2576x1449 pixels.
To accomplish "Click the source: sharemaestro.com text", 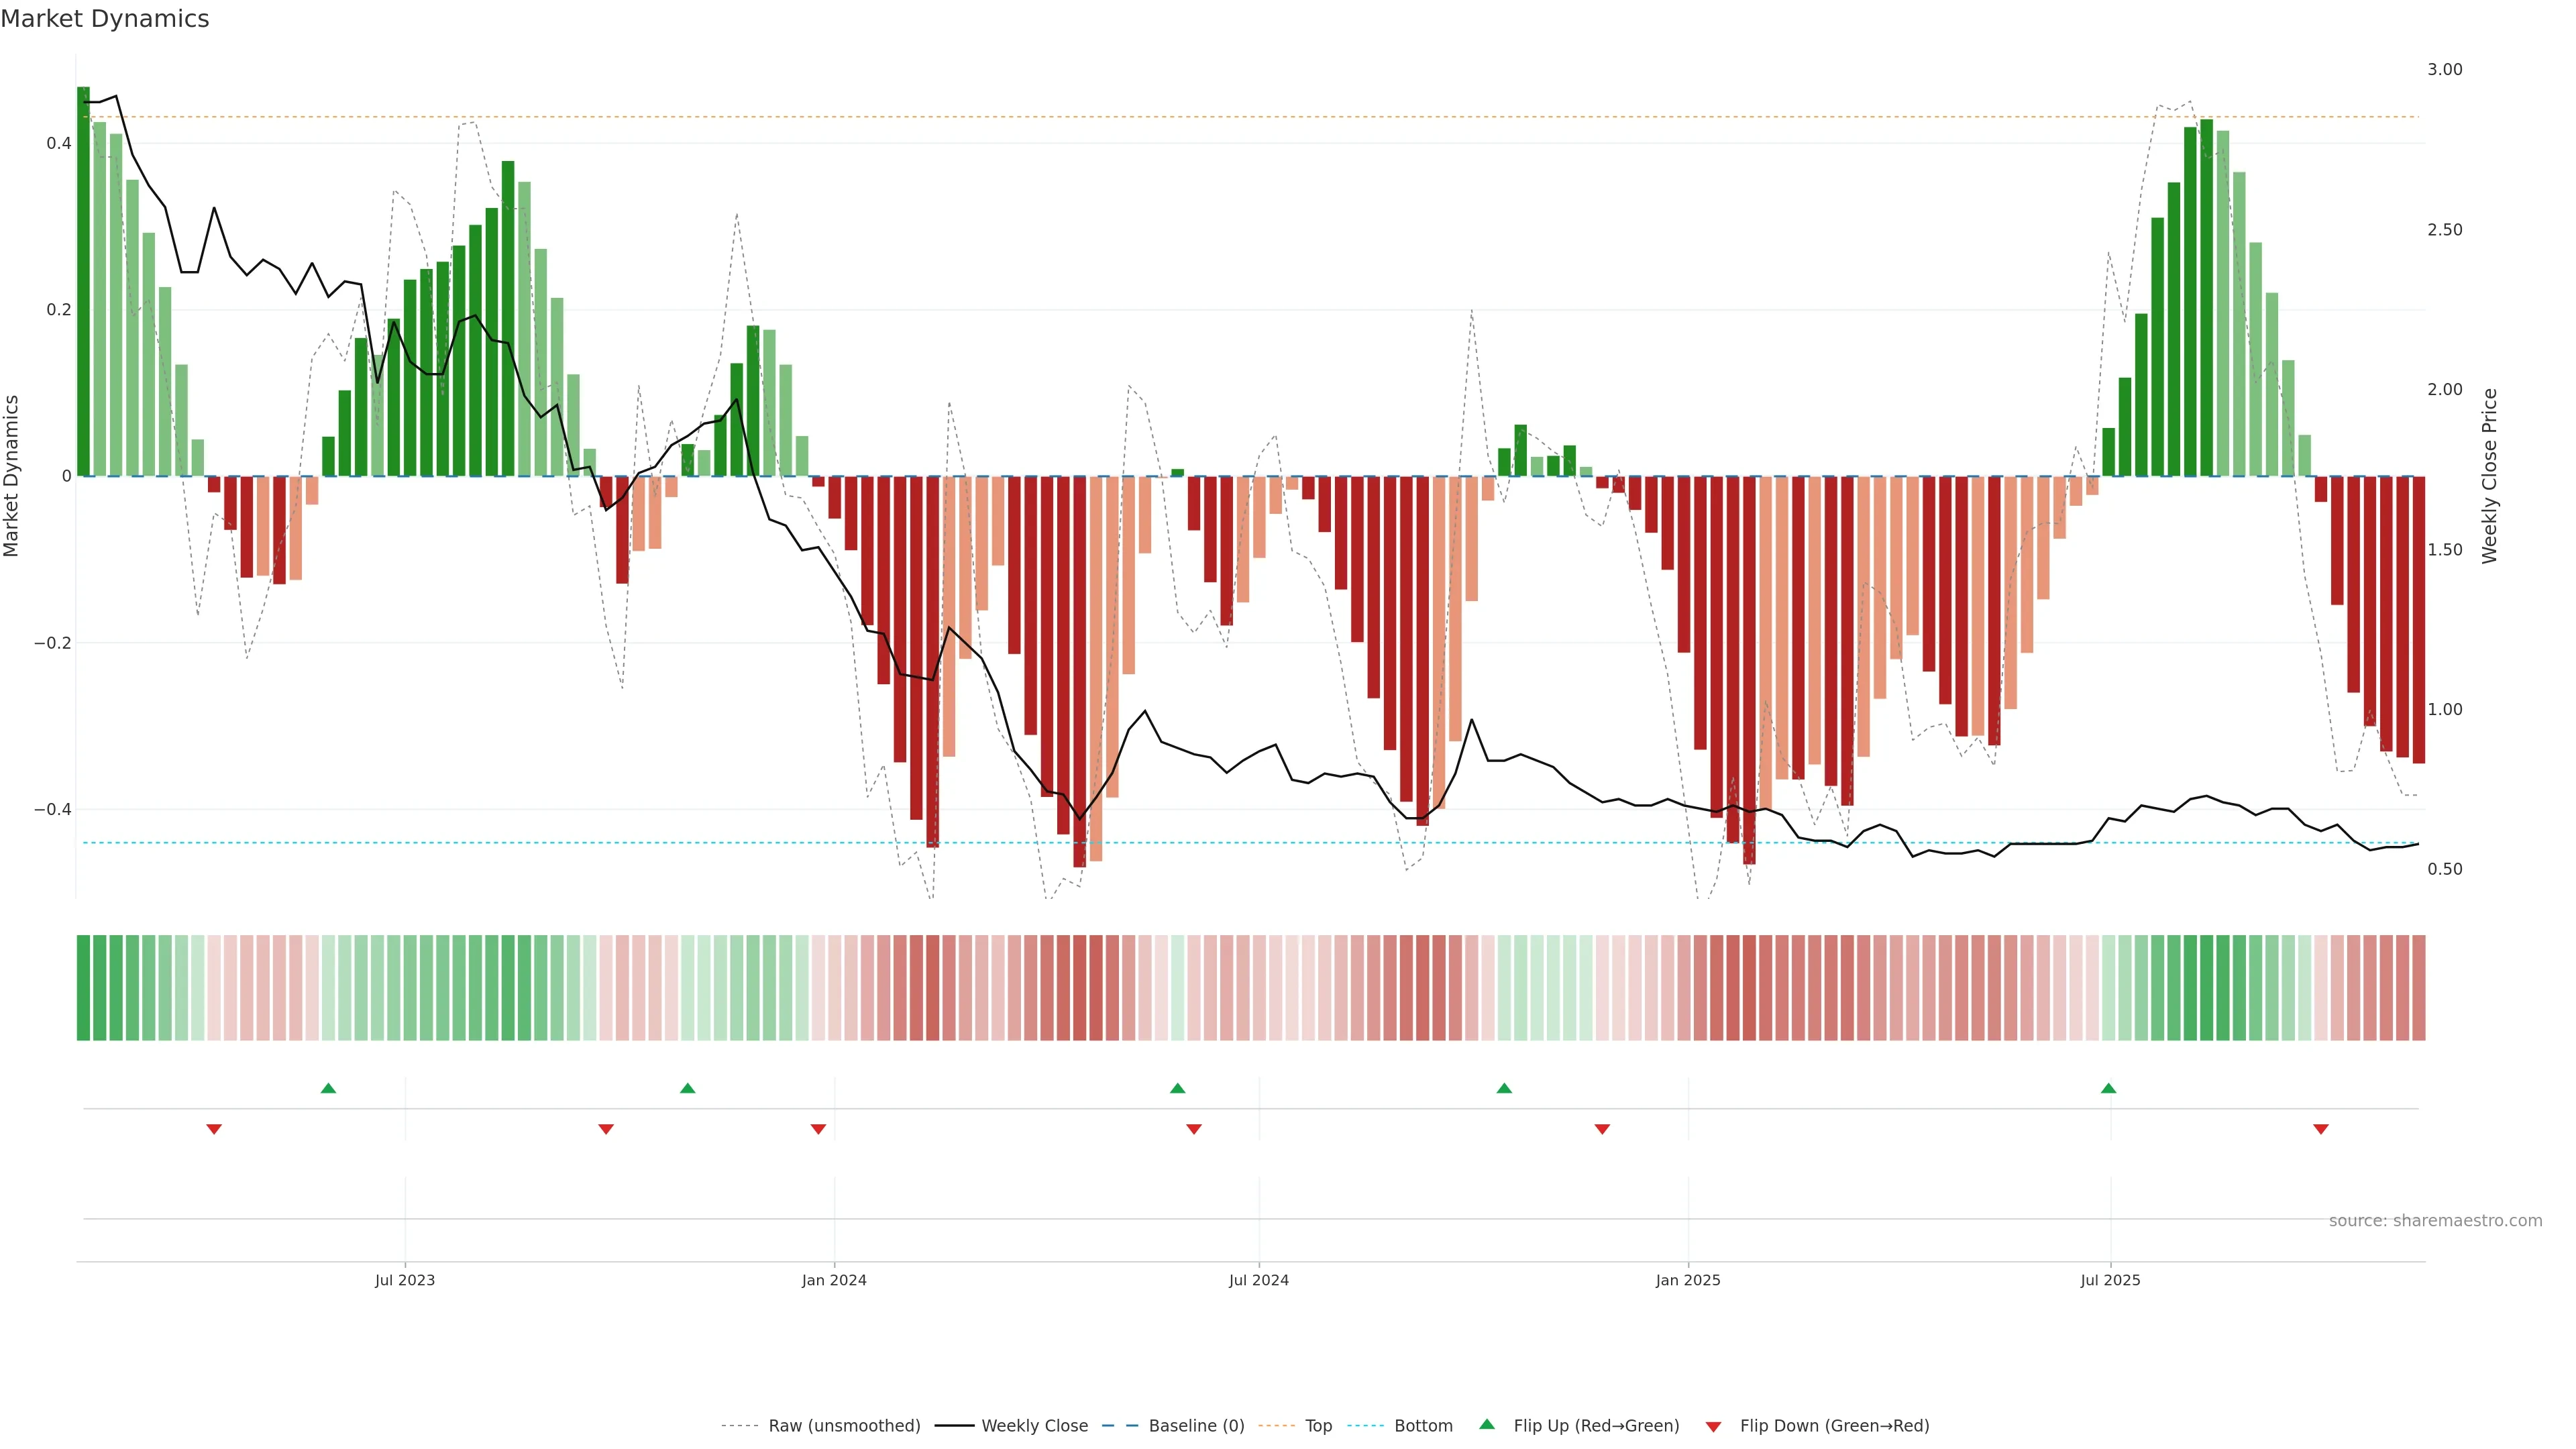I will click(2435, 1220).
